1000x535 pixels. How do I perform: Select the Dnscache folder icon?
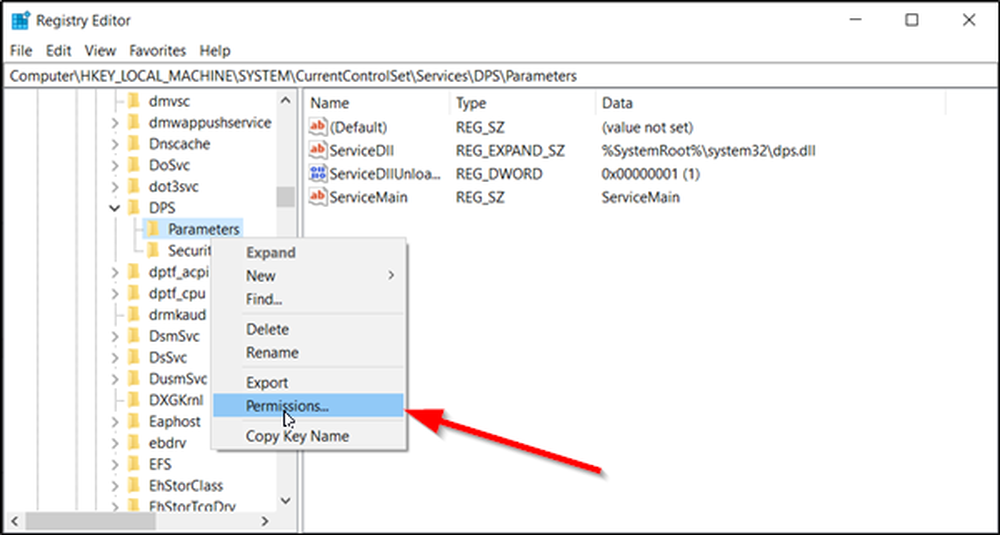[135, 143]
